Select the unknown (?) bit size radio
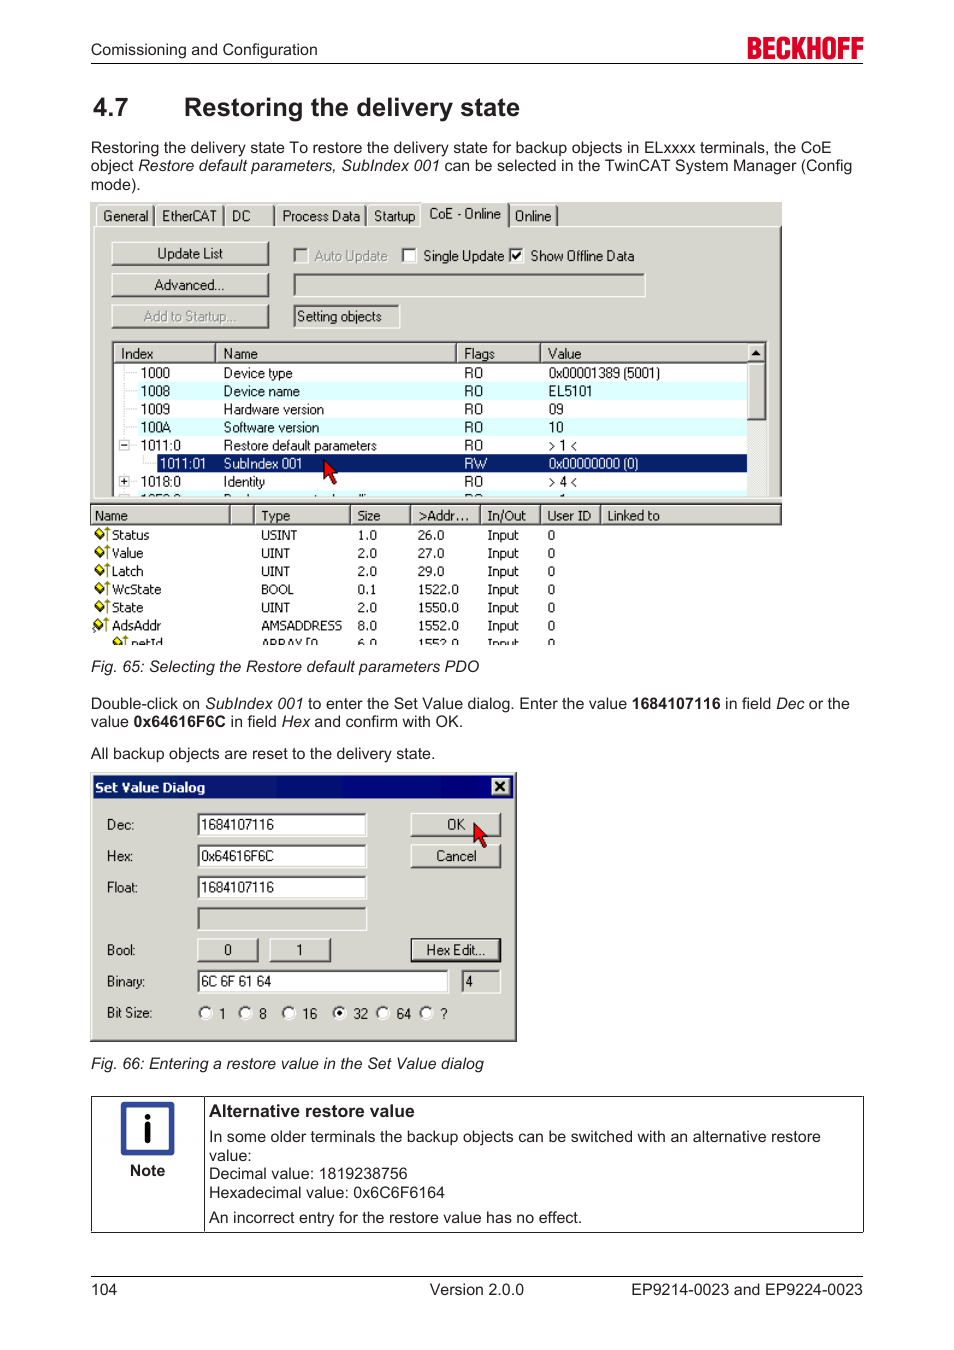This screenshot has height=1350, width=954. click(426, 1013)
